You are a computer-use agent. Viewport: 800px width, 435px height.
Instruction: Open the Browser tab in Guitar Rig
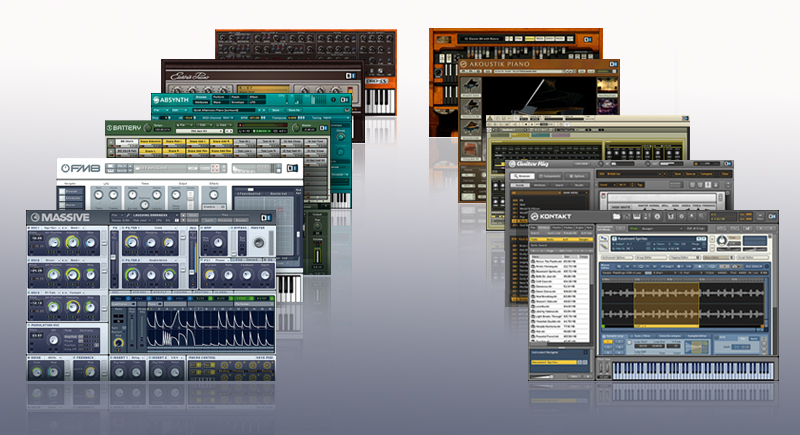point(522,176)
